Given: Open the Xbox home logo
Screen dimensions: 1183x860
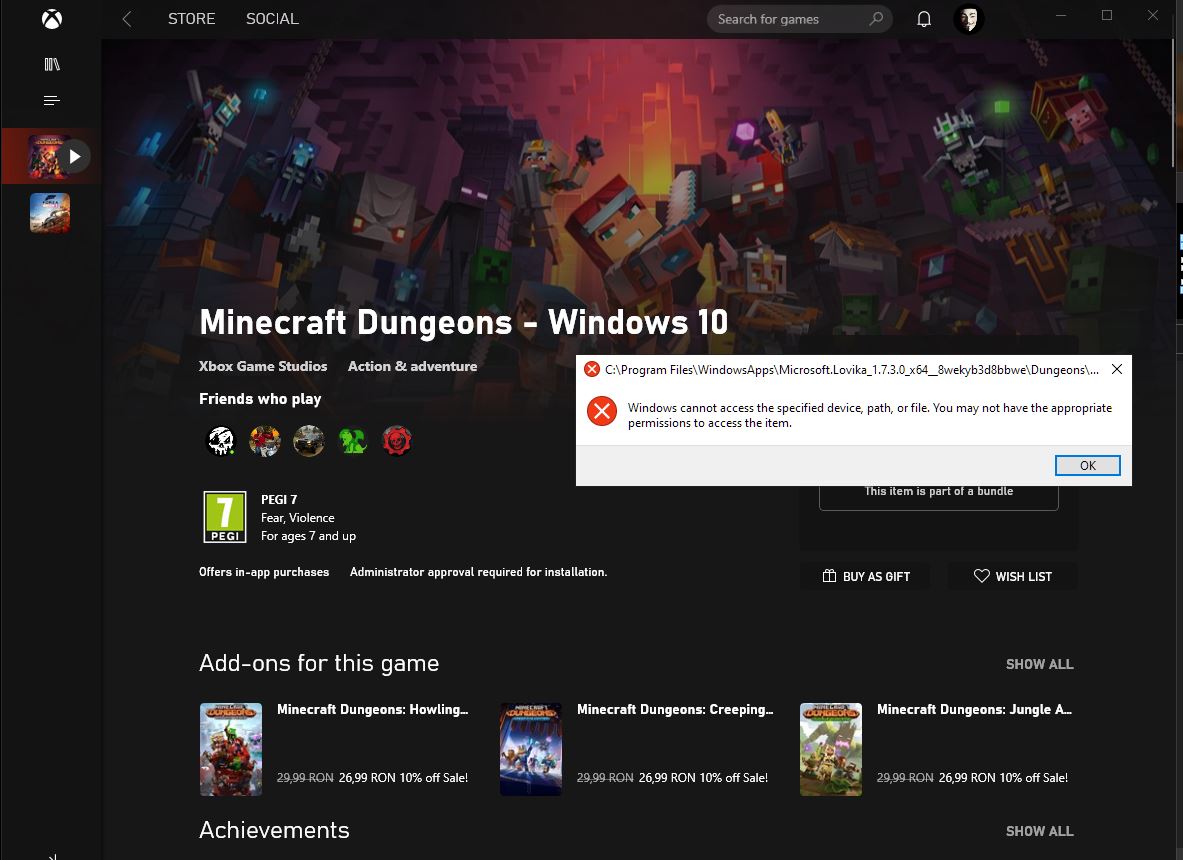Looking at the screenshot, I should pyautogui.click(x=51, y=19).
